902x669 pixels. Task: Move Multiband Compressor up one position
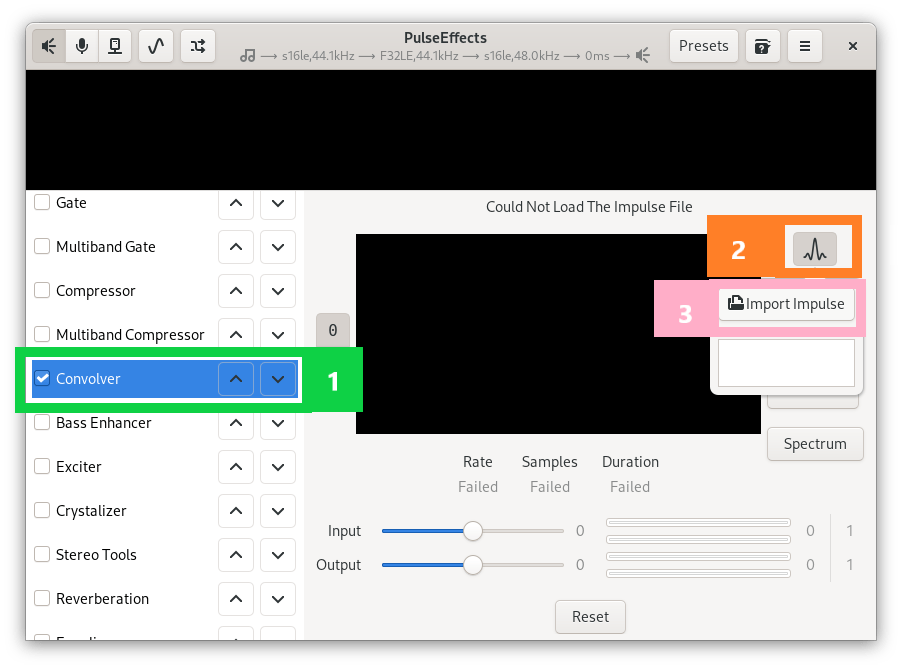tap(236, 335)
